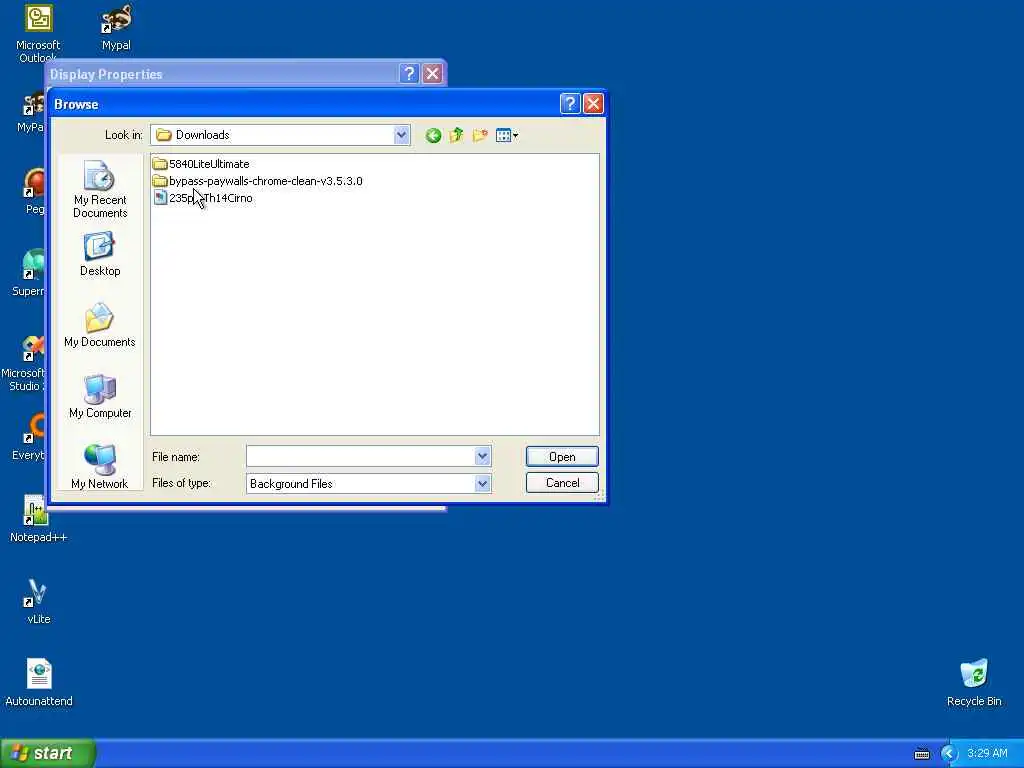The width and height of the screenshot is (1024, 768).
Task: Jump to Desktop in places bar
Action: [100, 255]
